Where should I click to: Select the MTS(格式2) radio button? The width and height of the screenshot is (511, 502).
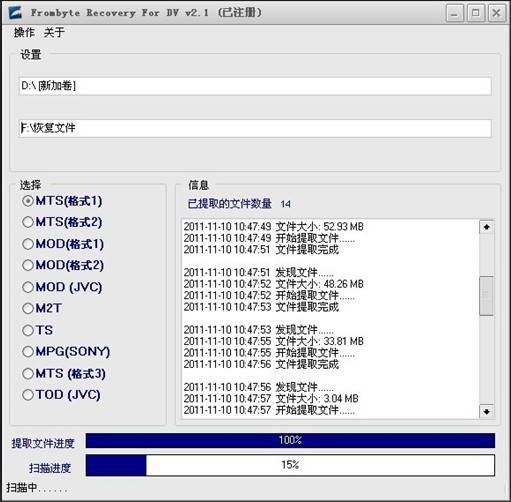(28, 222)
